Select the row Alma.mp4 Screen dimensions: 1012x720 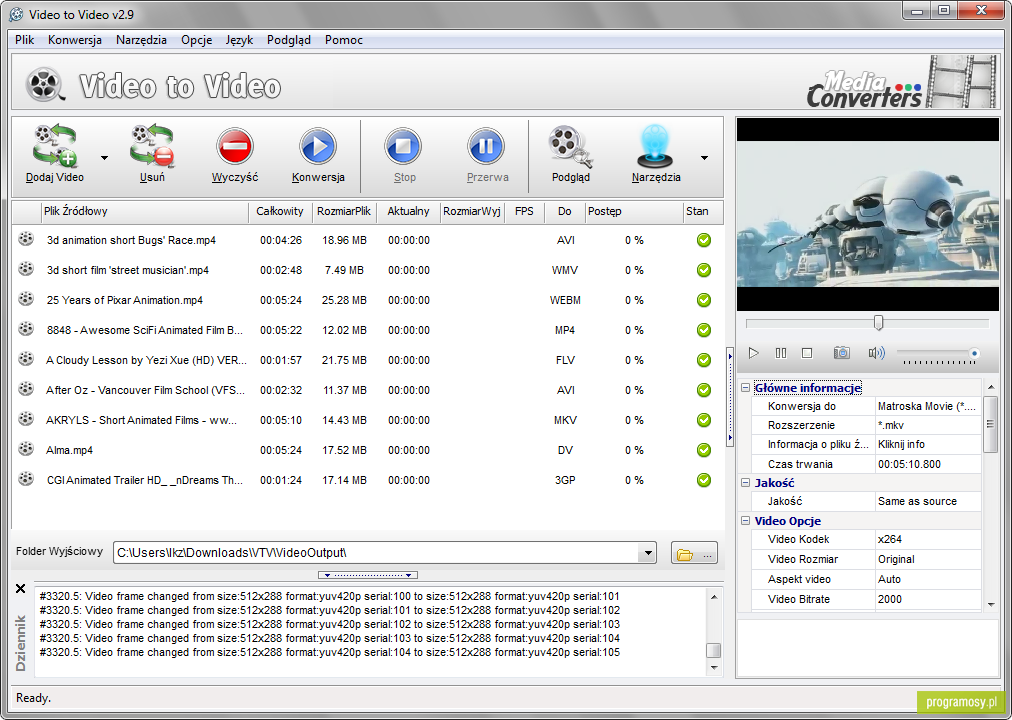(x=367, y=450)
